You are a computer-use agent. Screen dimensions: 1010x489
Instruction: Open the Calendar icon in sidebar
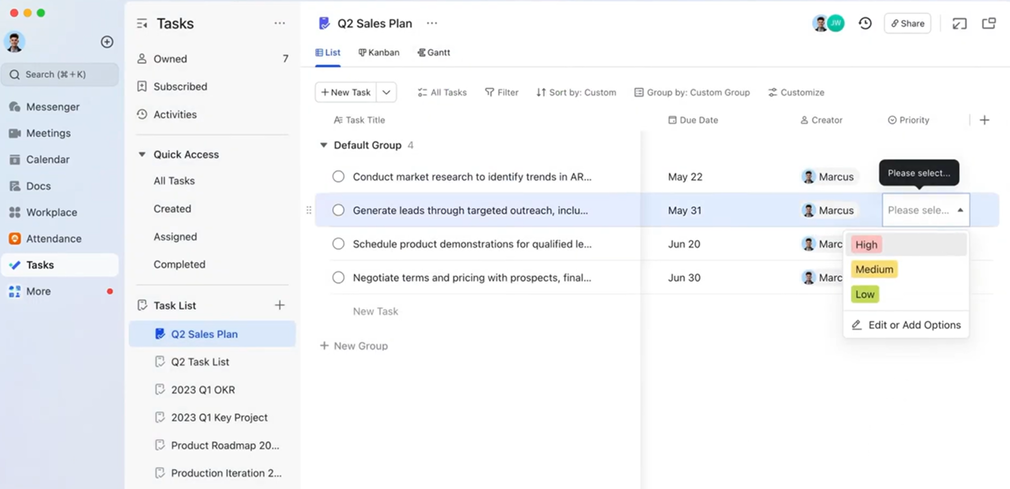[15, 159]
